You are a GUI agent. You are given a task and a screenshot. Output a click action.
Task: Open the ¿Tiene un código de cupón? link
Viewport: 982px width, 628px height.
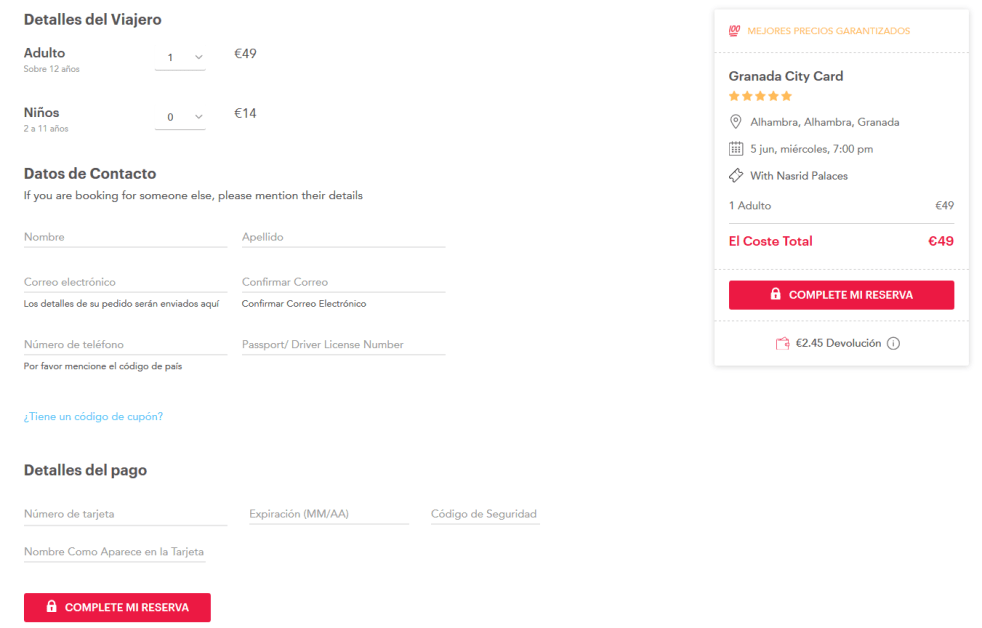point(93,417)
